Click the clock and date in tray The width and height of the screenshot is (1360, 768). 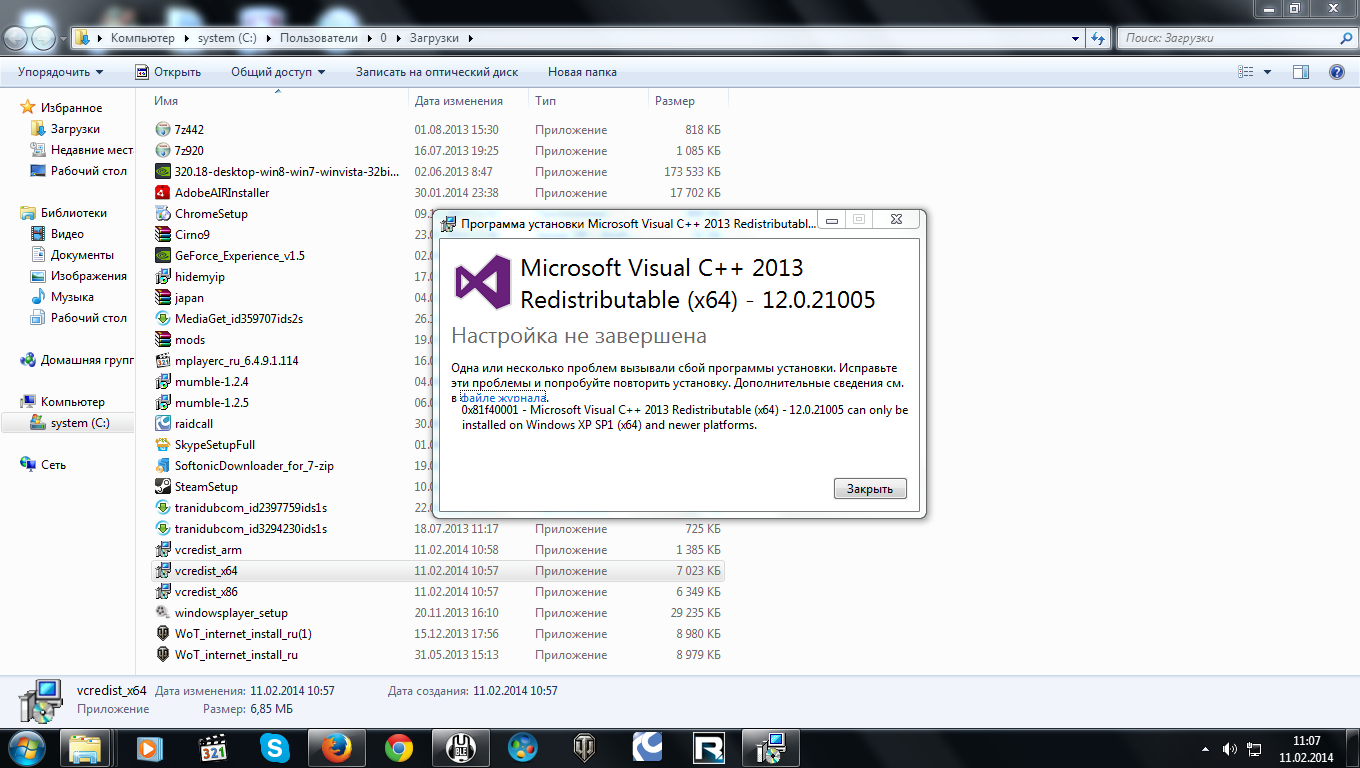tap(1306, 748)
